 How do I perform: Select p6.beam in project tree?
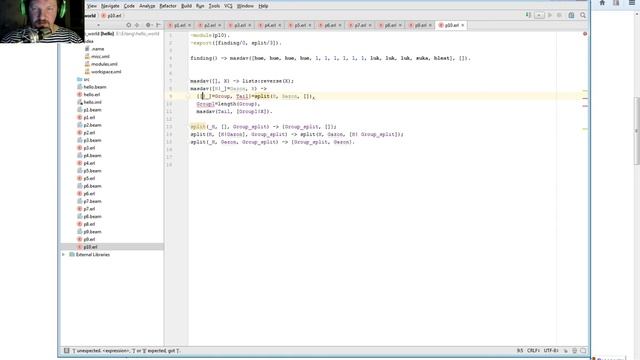point(92,186)
